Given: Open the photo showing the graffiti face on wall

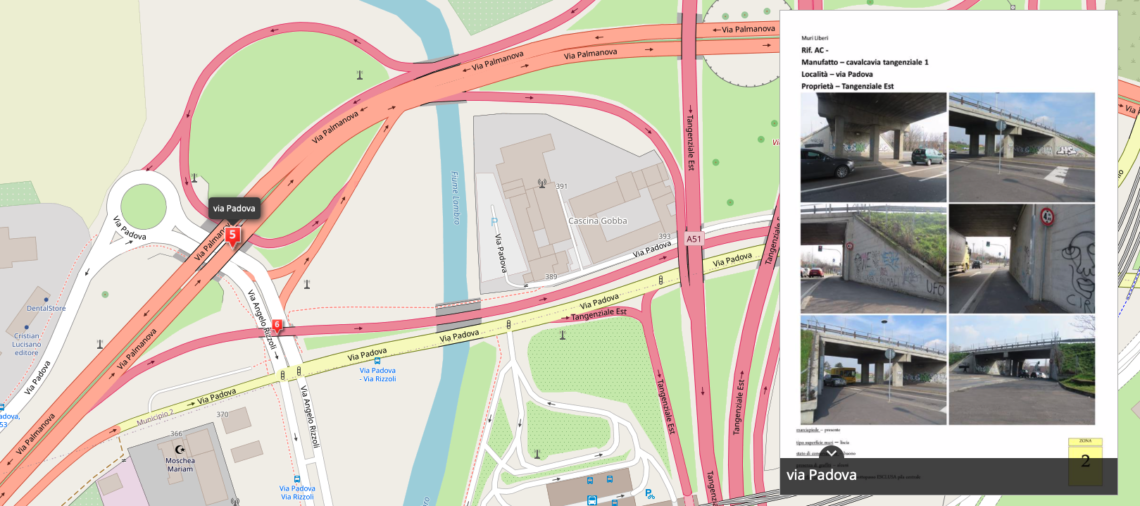Looking at the screenshot, I should click(1021, 259).
